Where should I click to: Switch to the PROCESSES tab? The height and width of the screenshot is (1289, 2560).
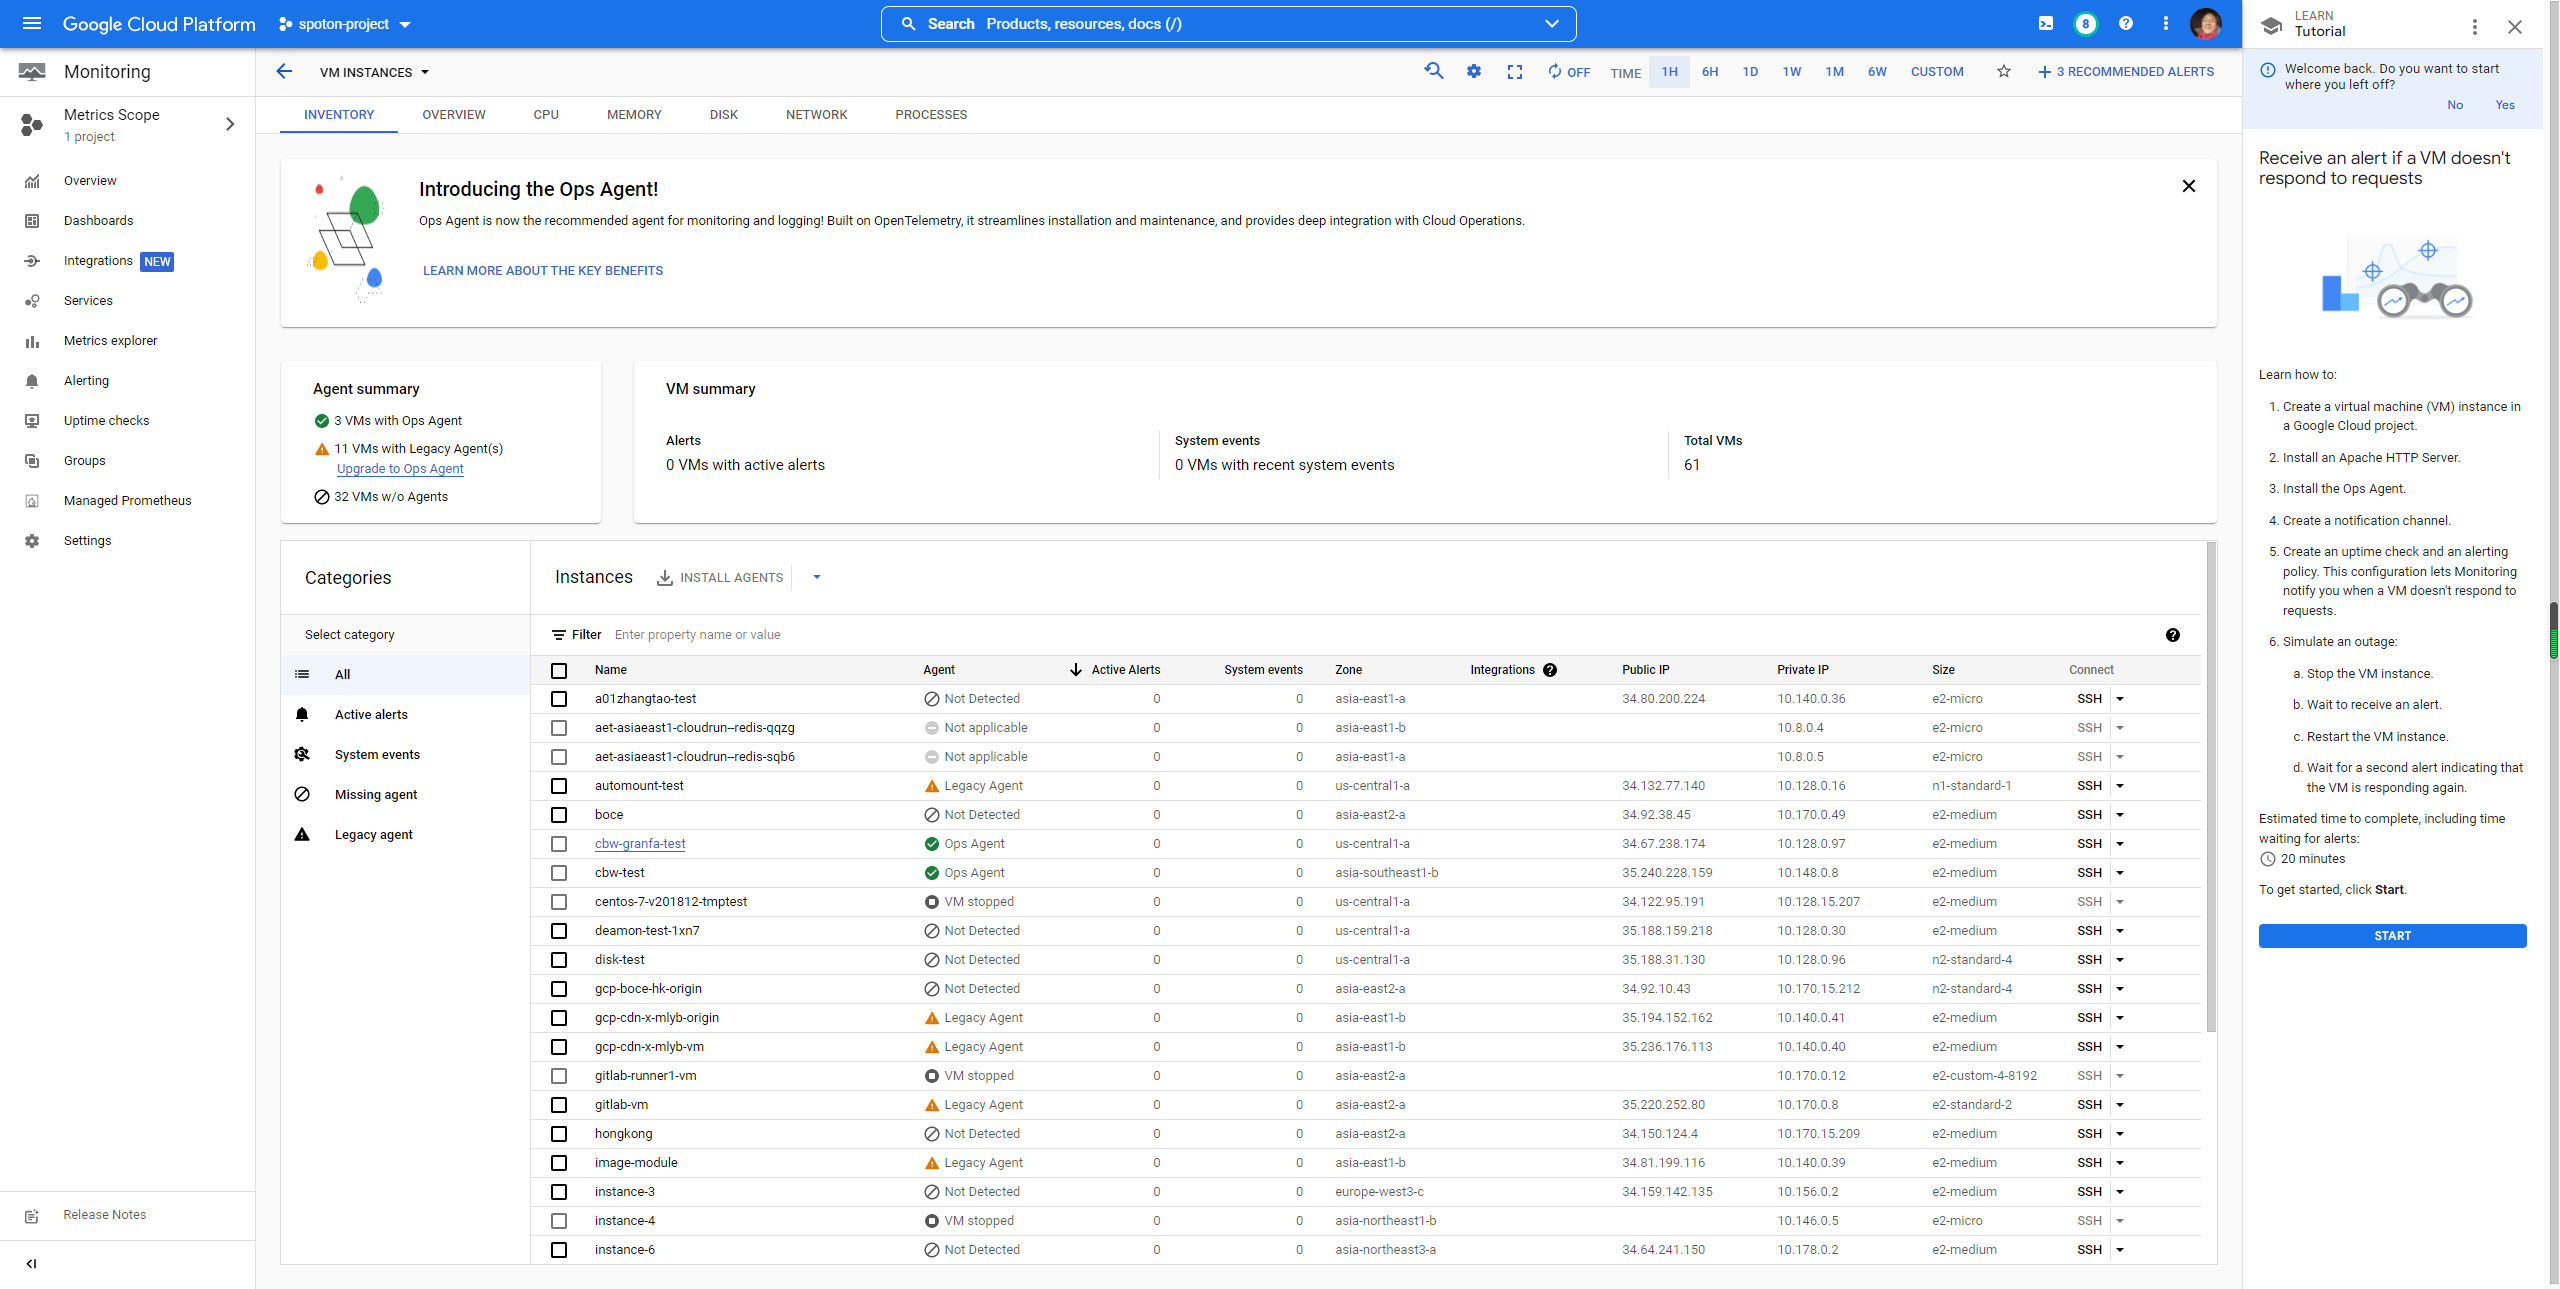tap(931, 115)
